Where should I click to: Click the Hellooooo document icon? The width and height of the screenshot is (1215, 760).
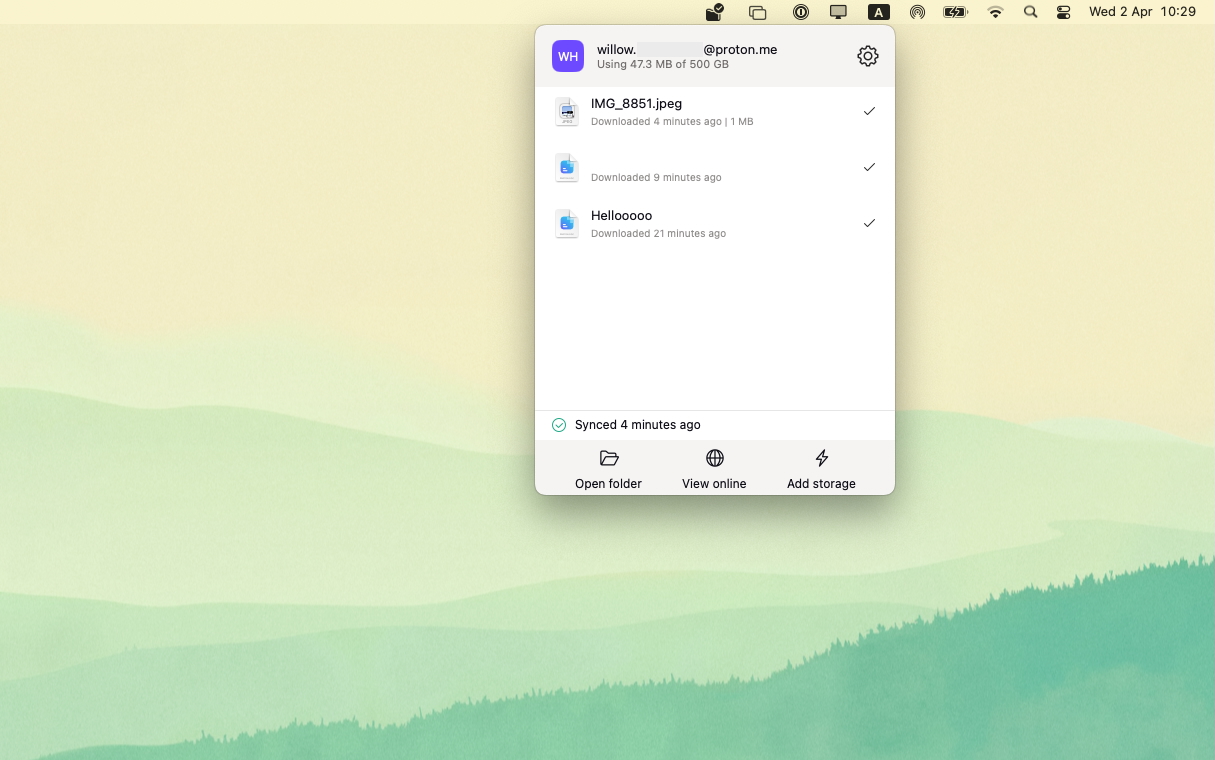click(x=567, y=224)
